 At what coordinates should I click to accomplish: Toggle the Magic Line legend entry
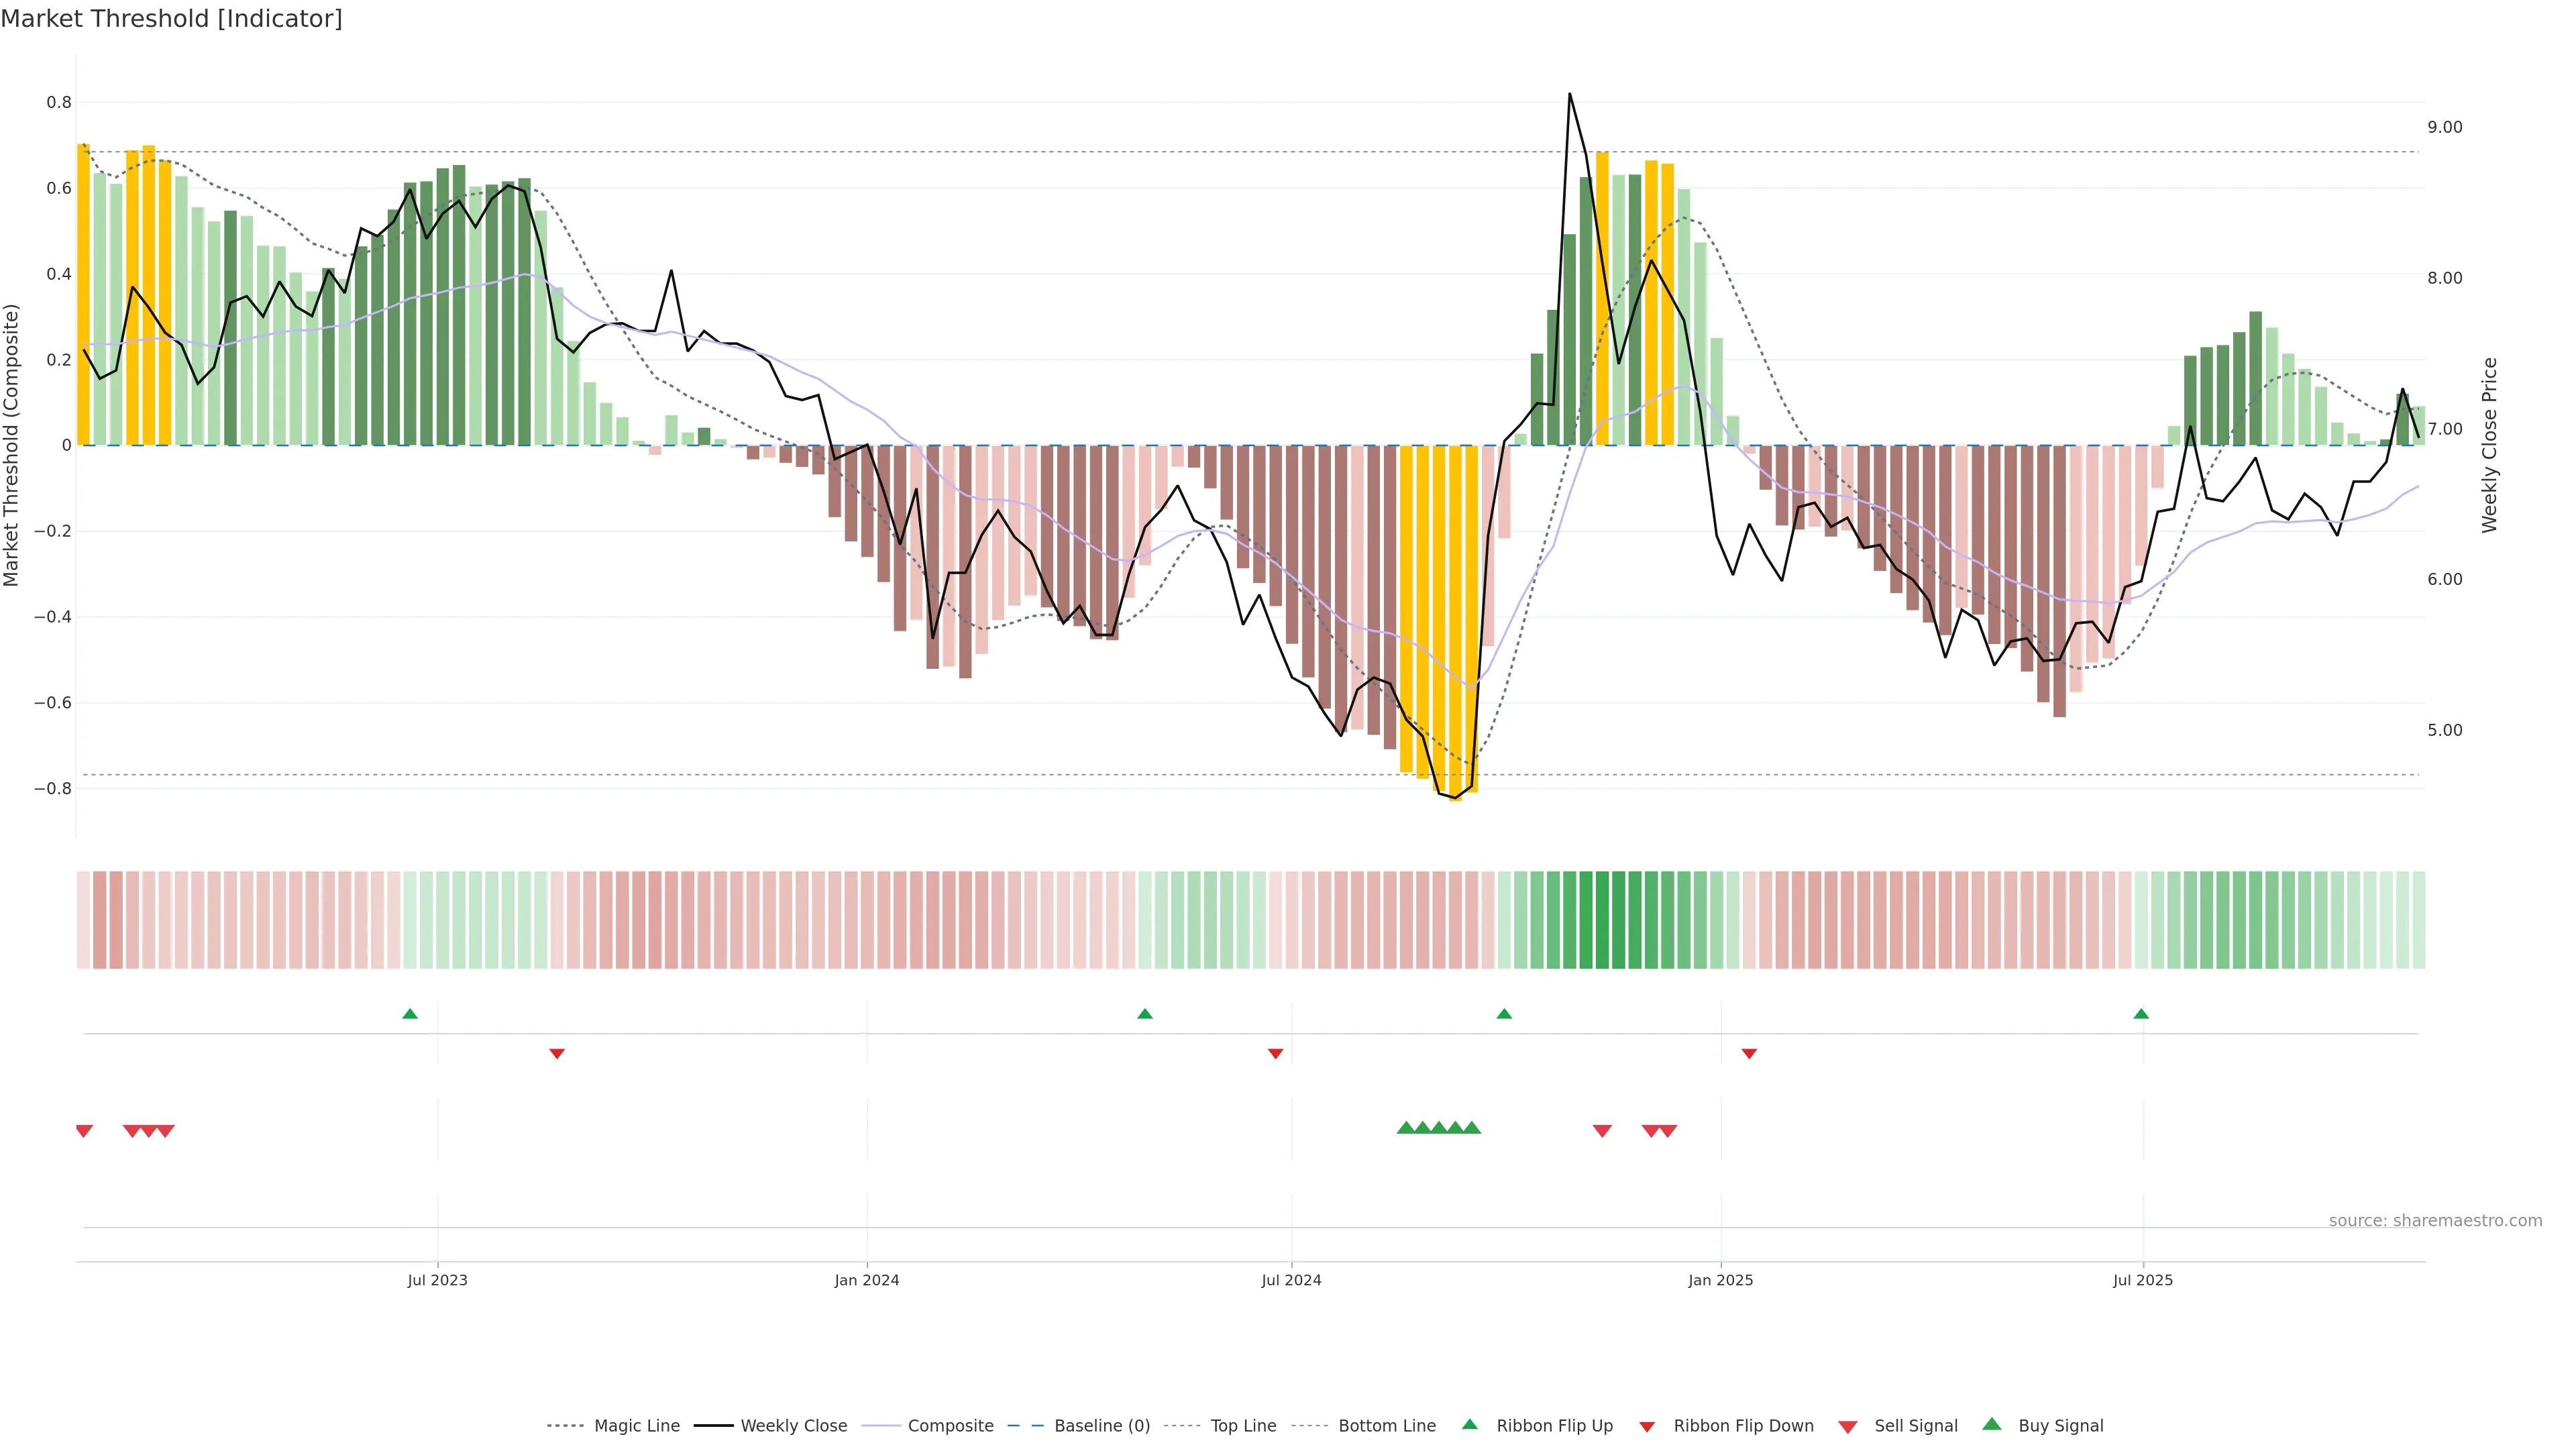[x=636, y=1426]
